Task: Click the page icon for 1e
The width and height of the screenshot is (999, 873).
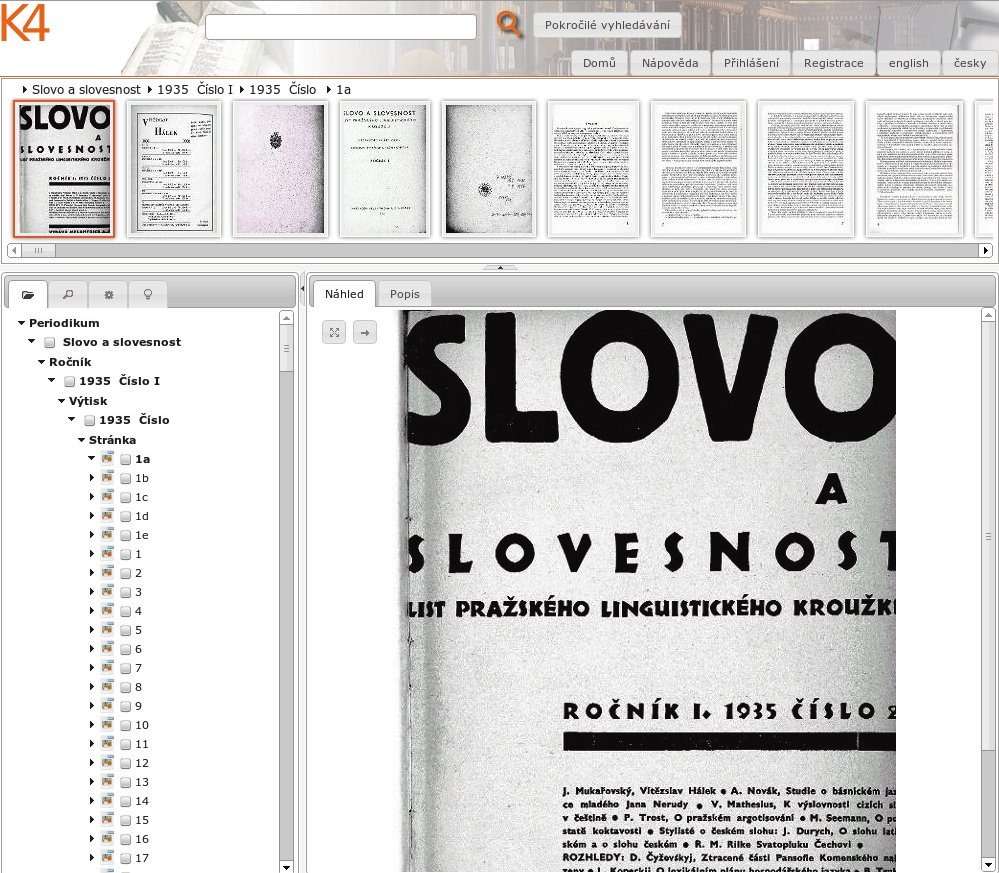Action: point(108,535)
